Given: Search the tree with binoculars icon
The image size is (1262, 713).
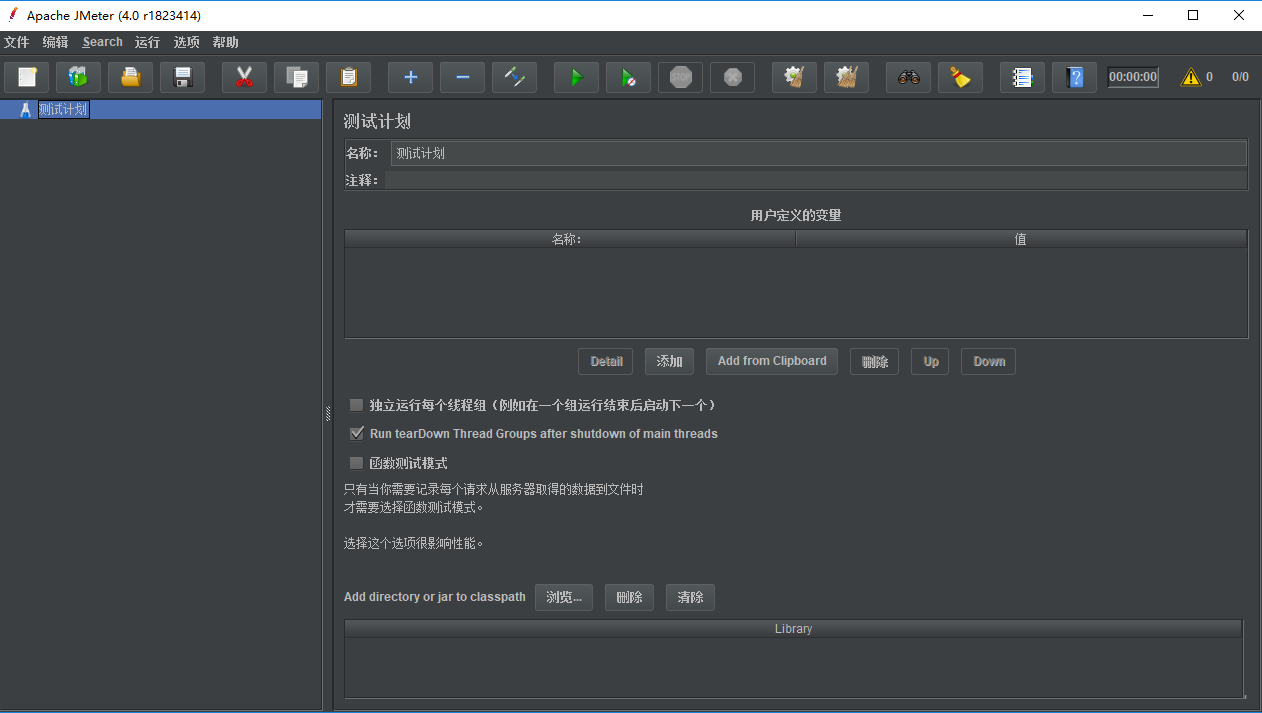Looking at the screenshot, I should 909,77.
